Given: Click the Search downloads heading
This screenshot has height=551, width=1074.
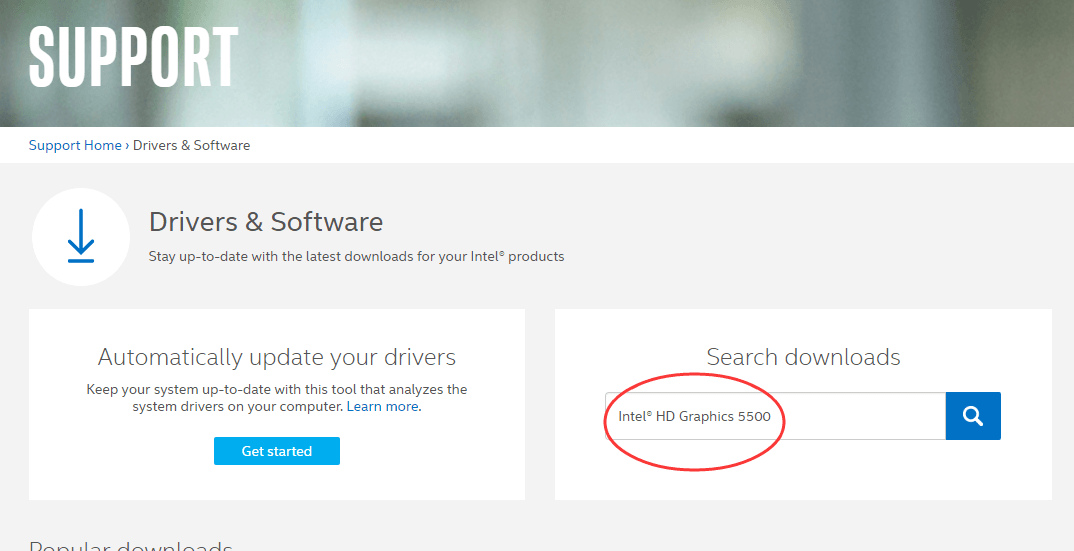Looking at the screenshot, I should 803,357.
